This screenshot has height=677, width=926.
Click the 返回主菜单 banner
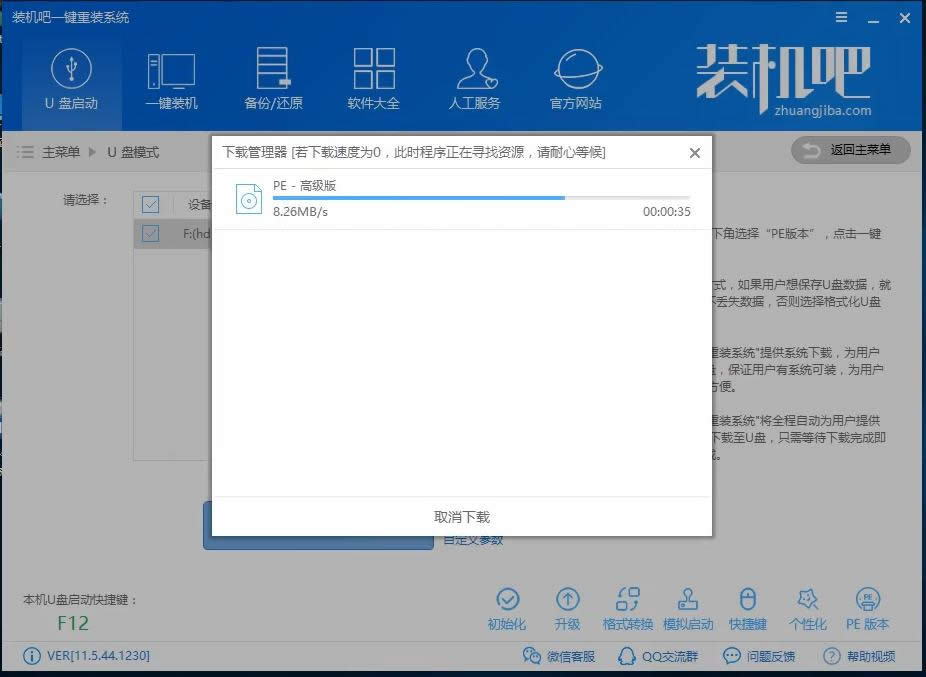(849, 148)
